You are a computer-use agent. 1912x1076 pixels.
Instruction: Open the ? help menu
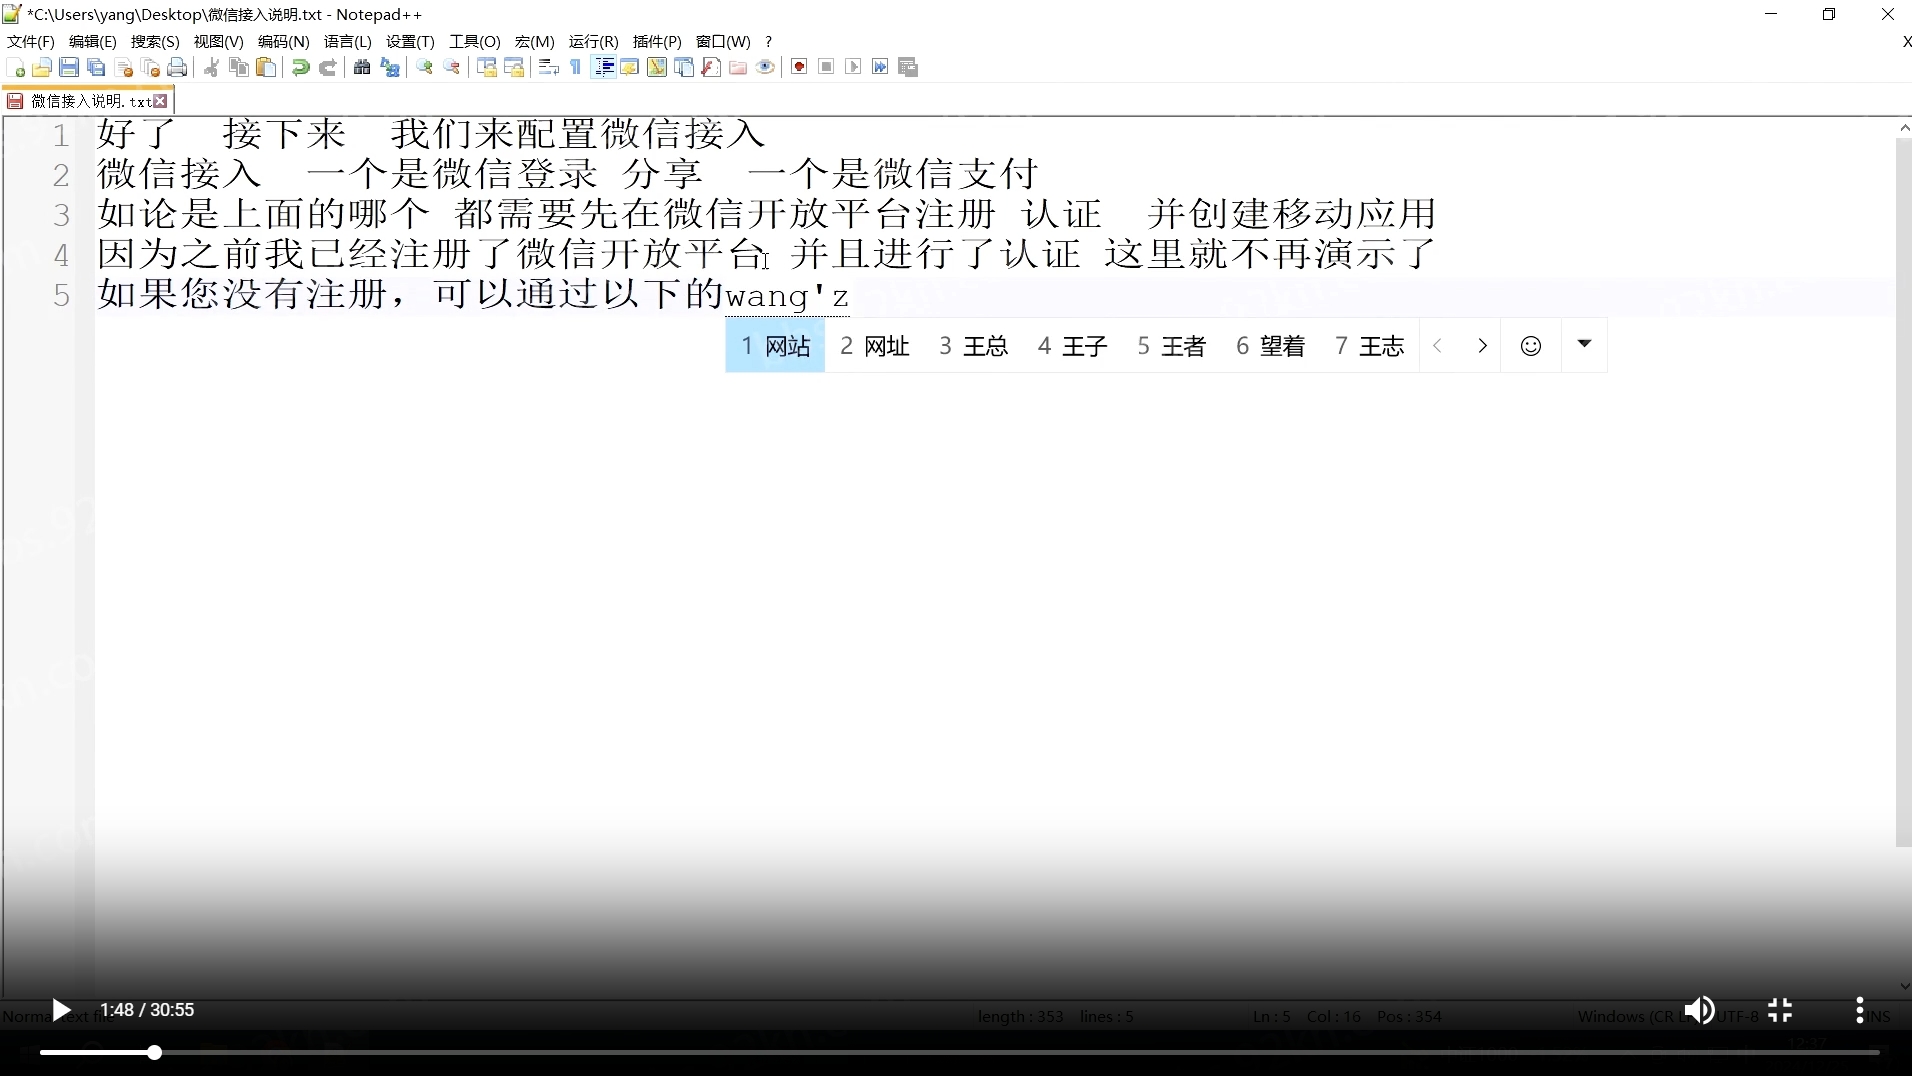[768, 41]
